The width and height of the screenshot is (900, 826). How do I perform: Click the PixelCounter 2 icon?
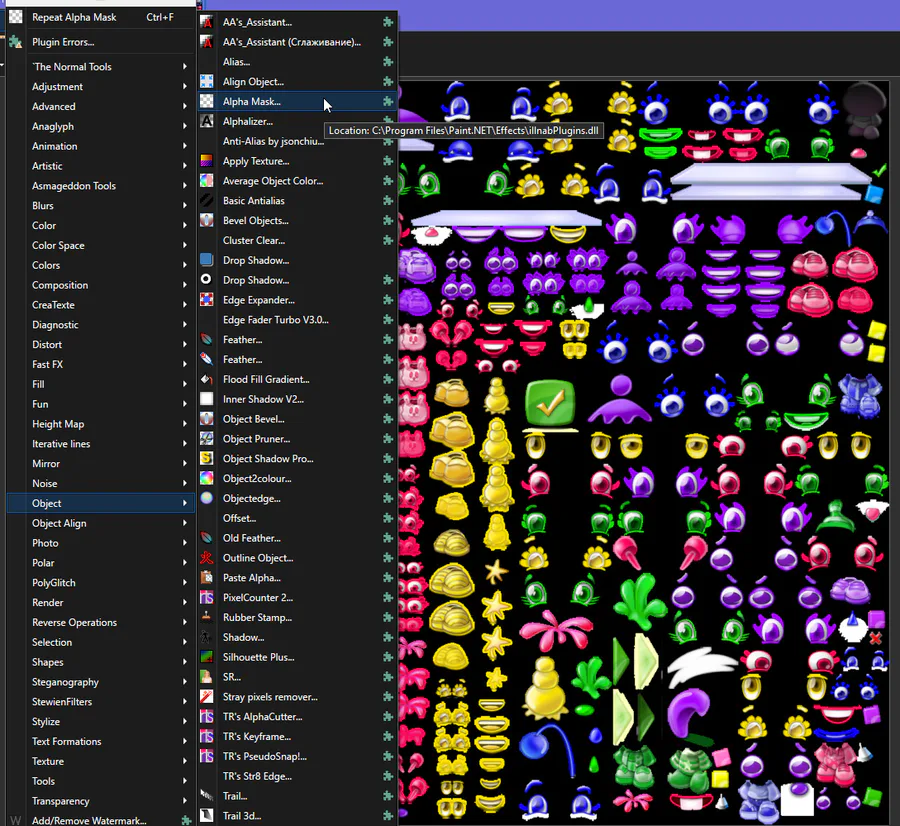[207, 598]
